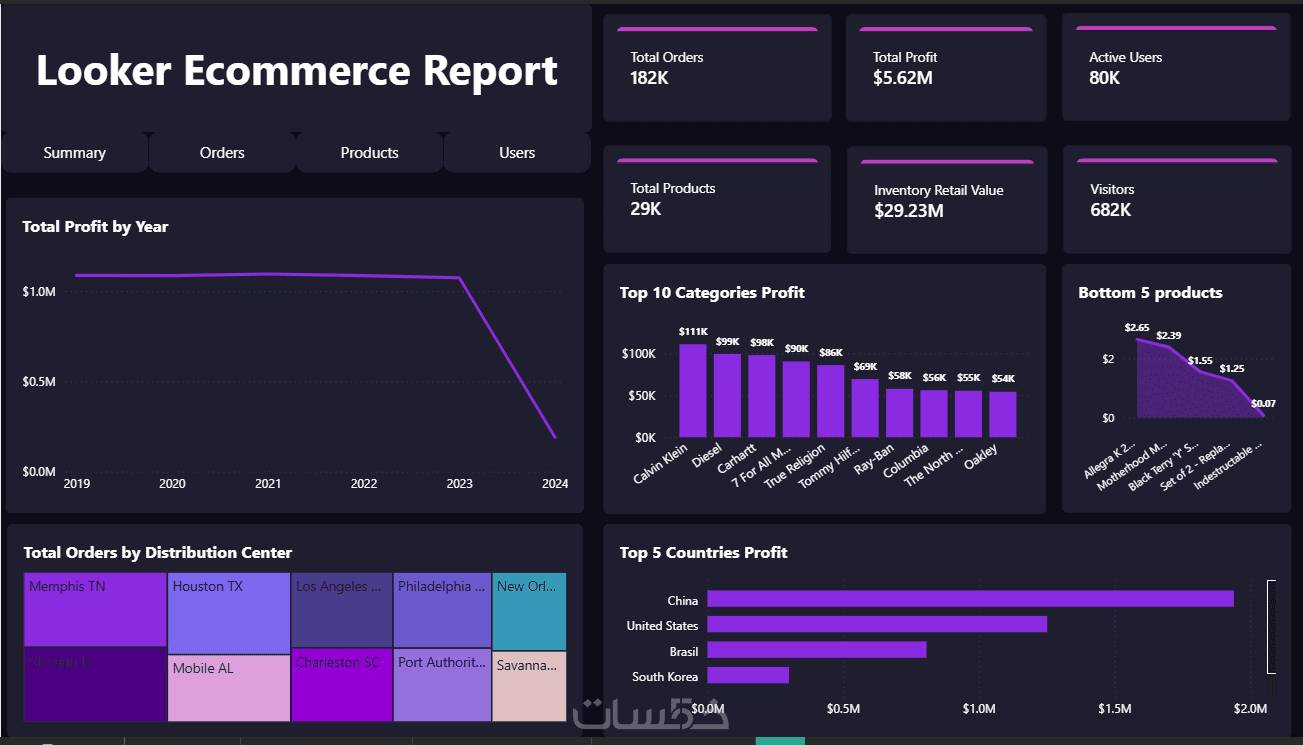Viewport: 1303px width, 745px height.
Task: Select the Diesel profit bar
Action: tap(727, 396)
